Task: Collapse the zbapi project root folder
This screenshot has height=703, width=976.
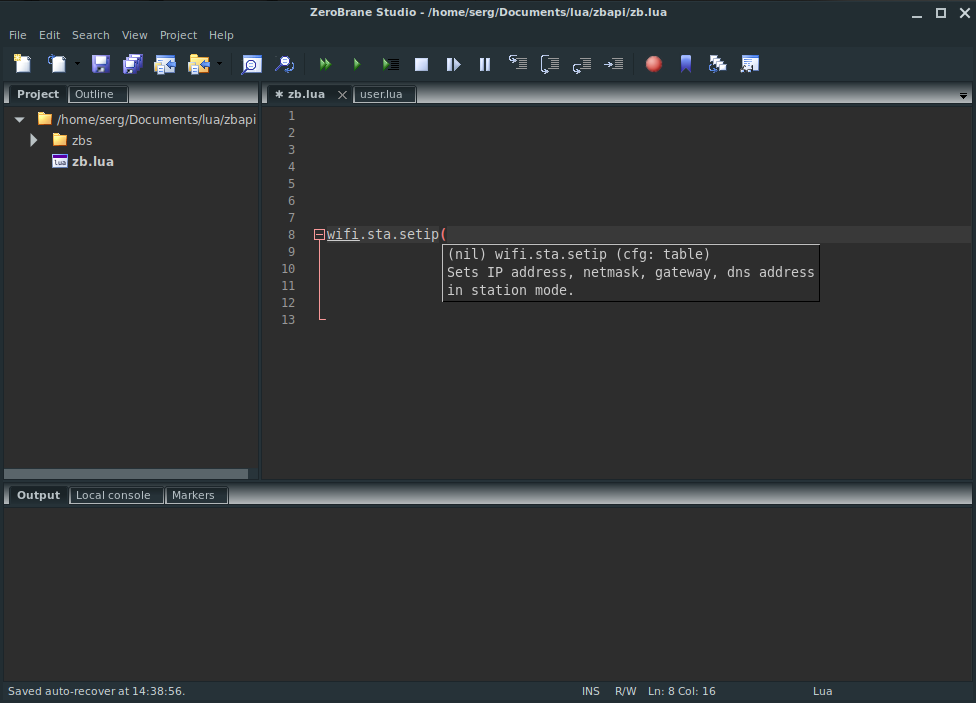Action: coord(19,120)
